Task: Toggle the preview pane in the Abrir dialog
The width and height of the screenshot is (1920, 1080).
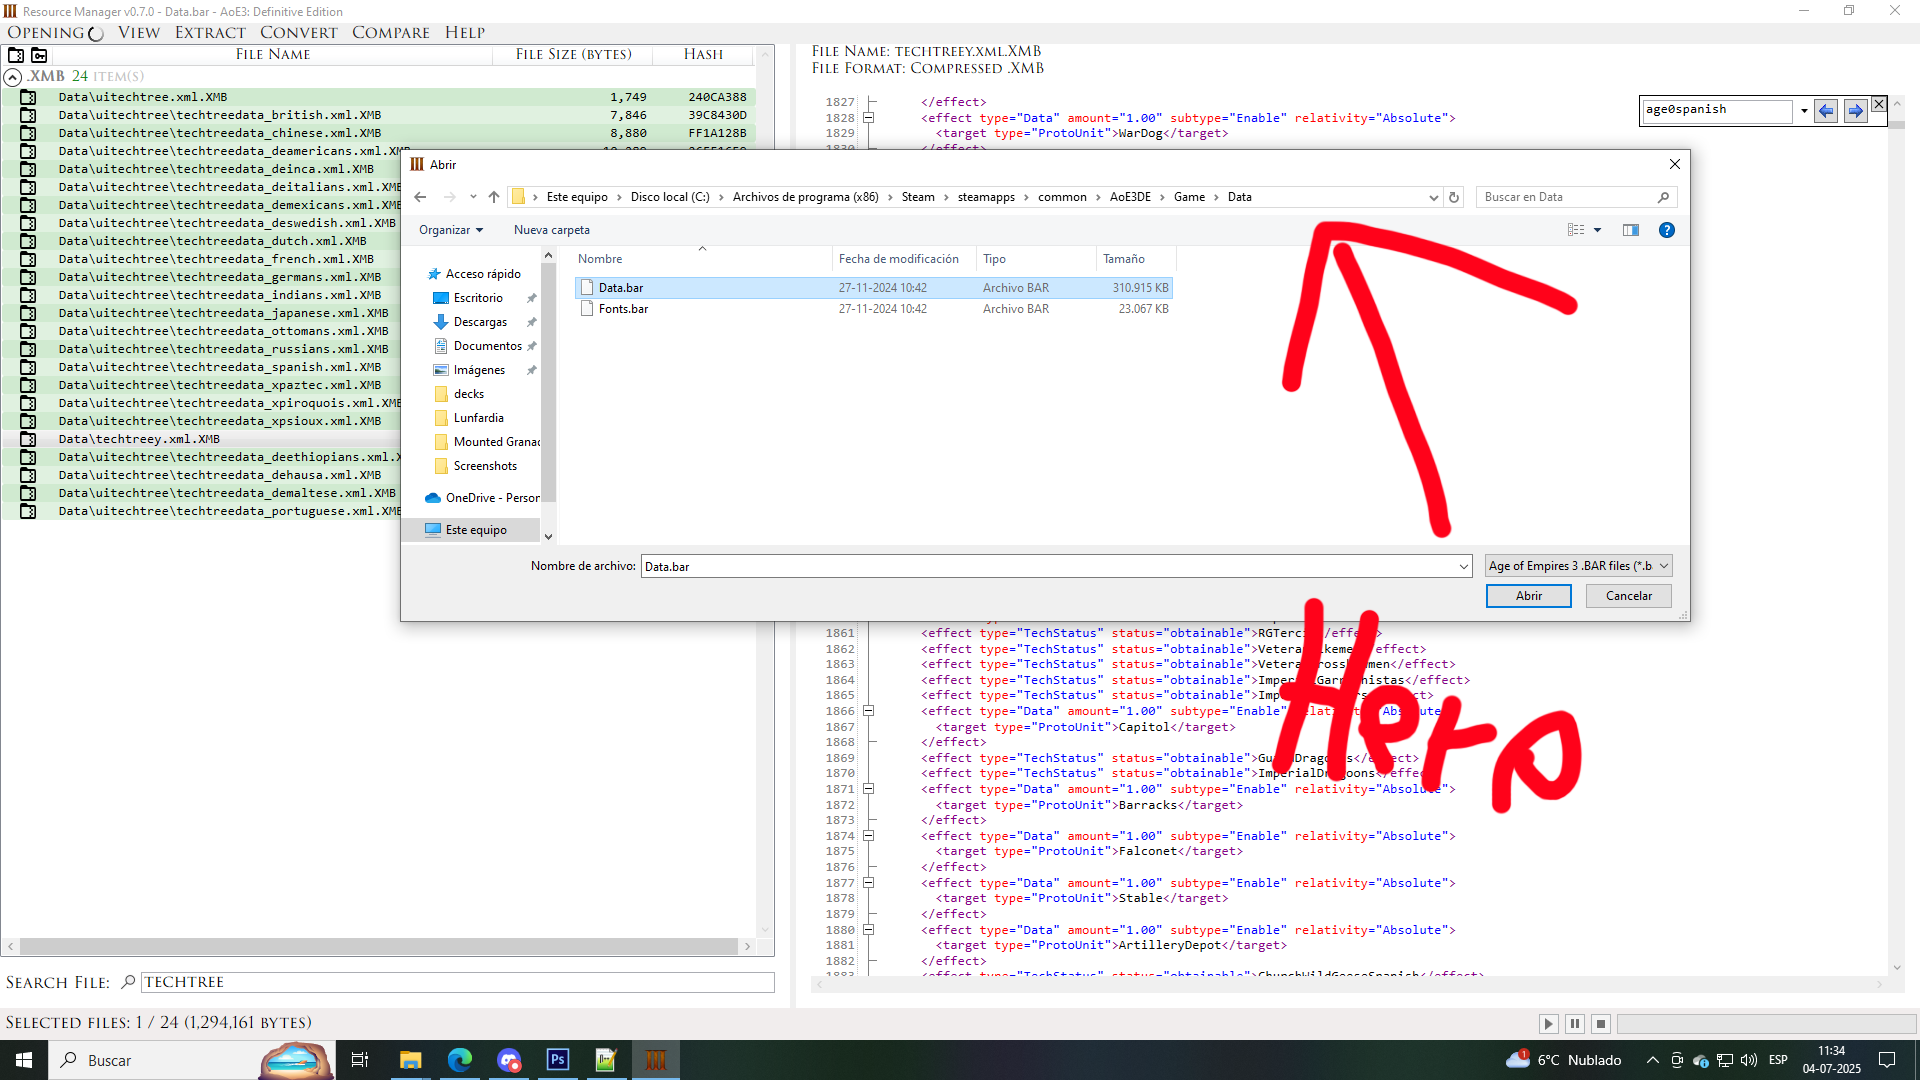Action: (1630, 229)
